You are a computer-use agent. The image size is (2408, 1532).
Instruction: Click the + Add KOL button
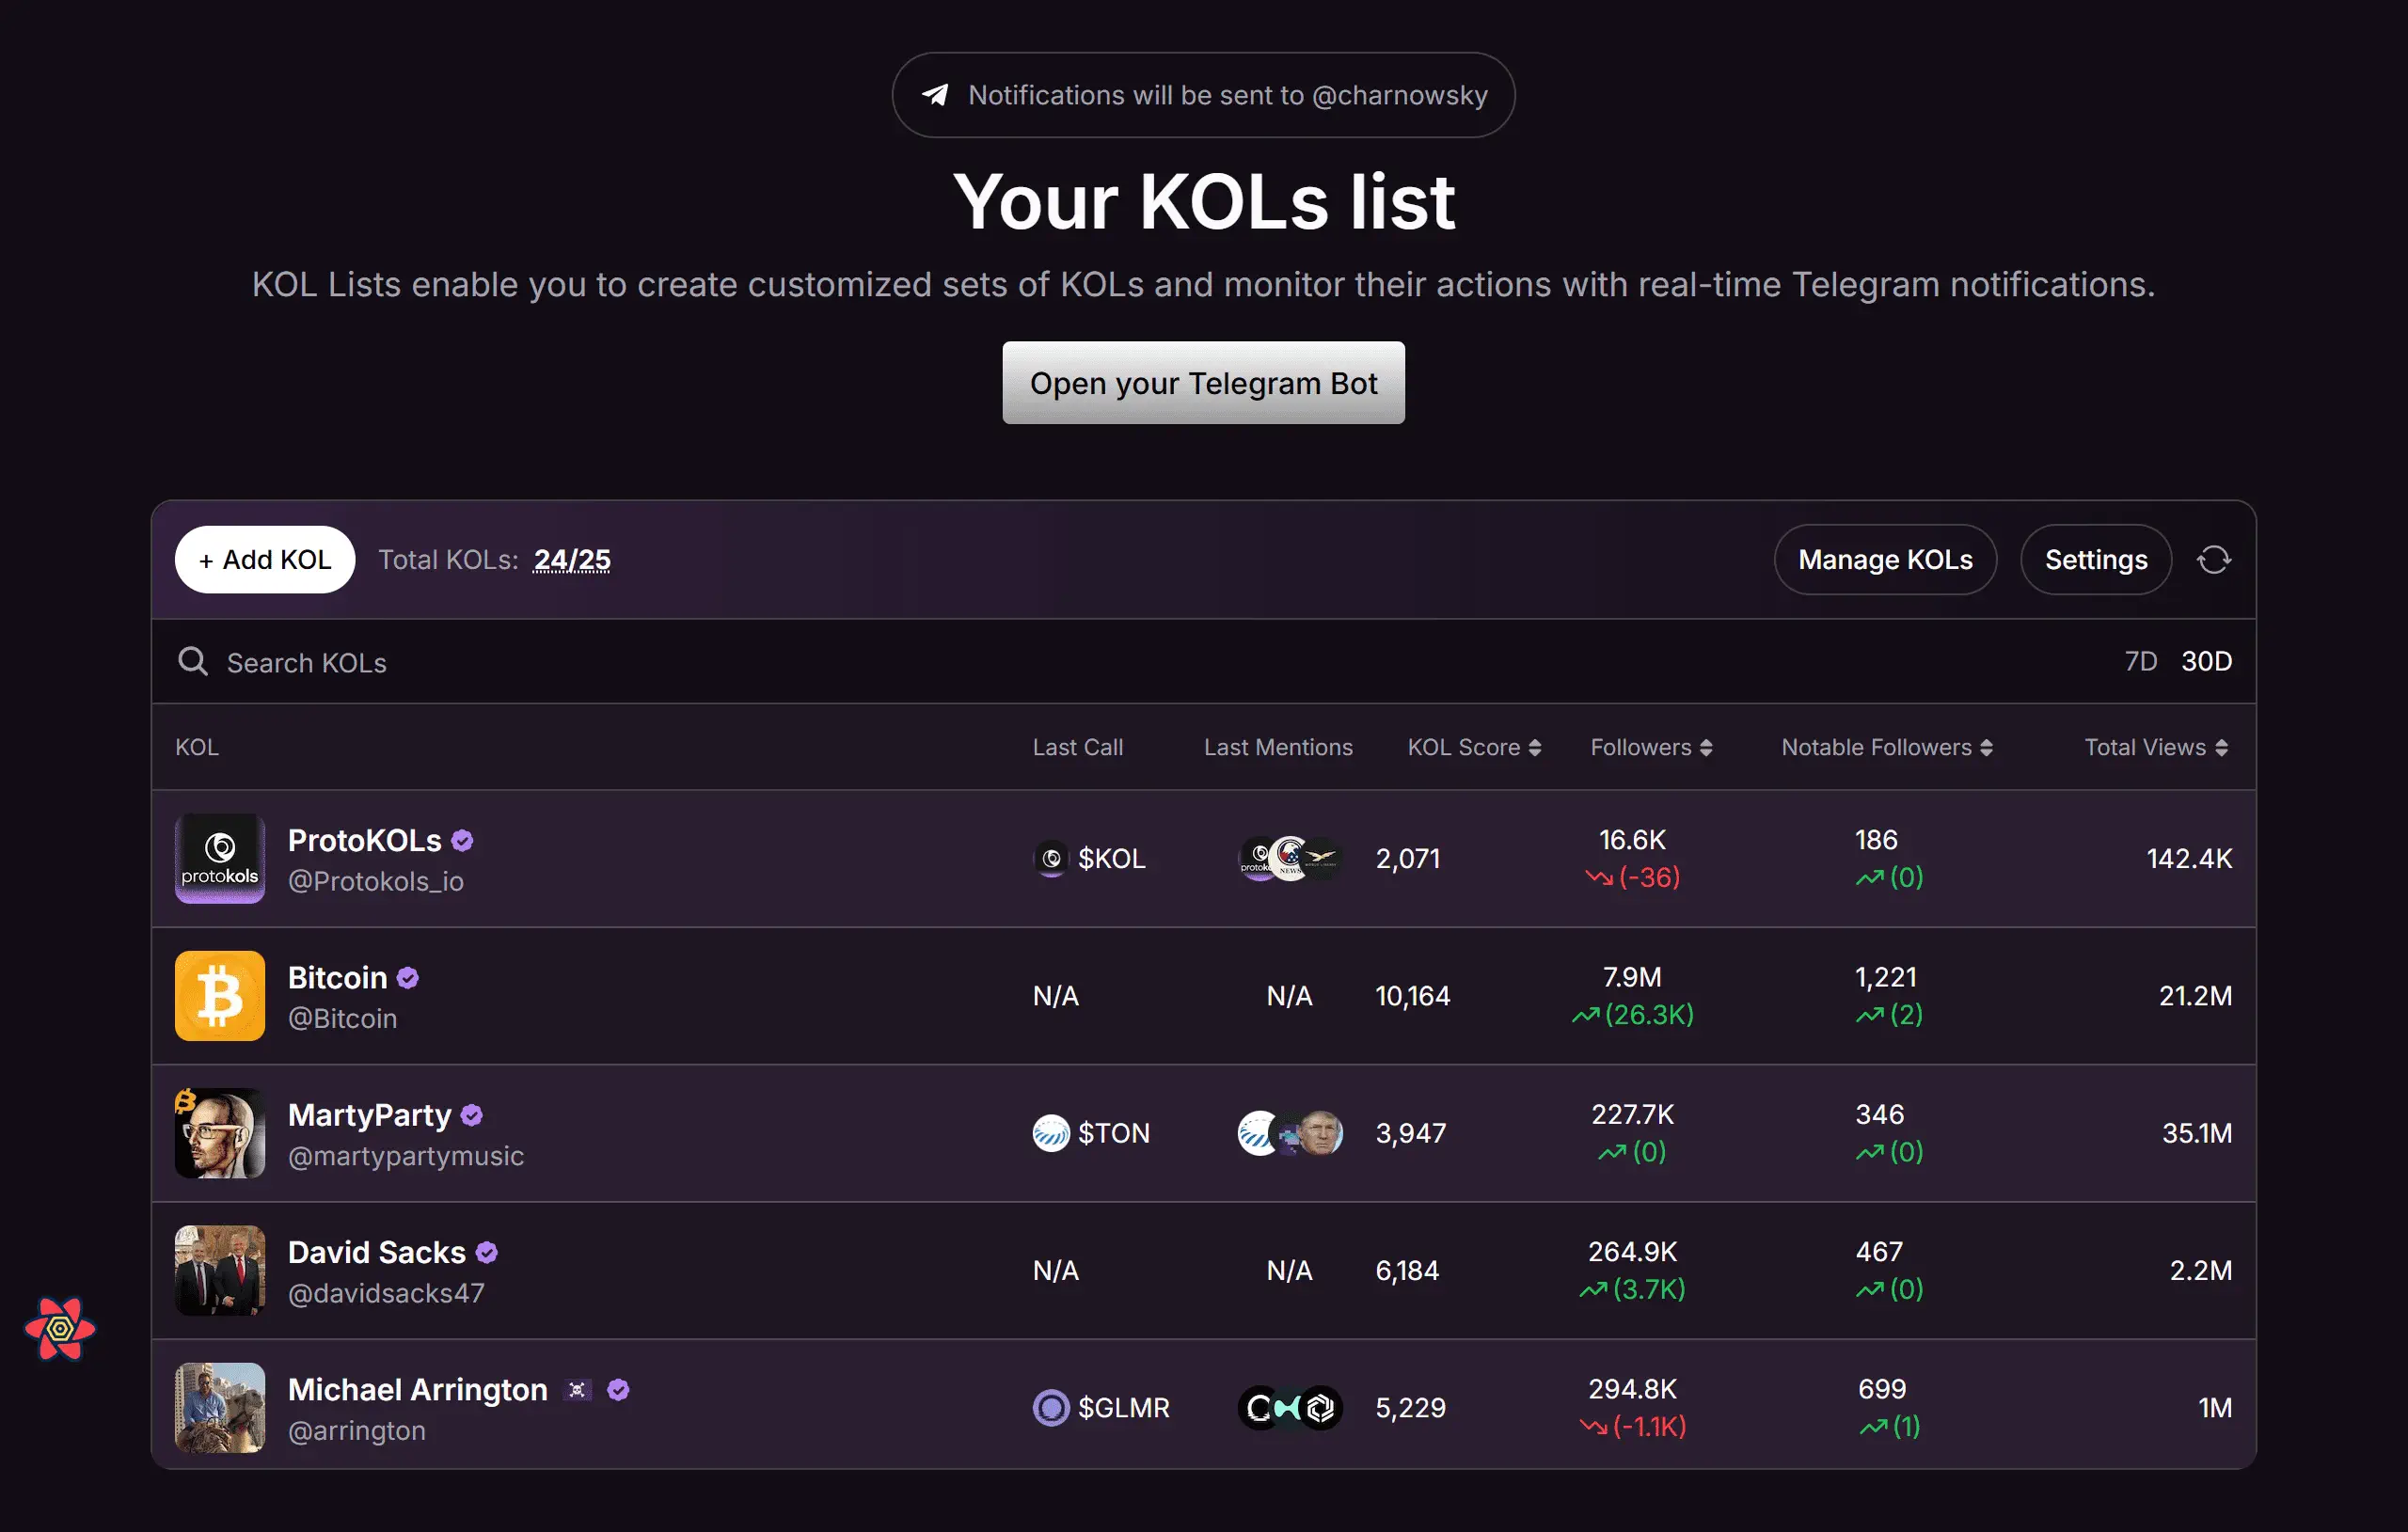[264, 559]
